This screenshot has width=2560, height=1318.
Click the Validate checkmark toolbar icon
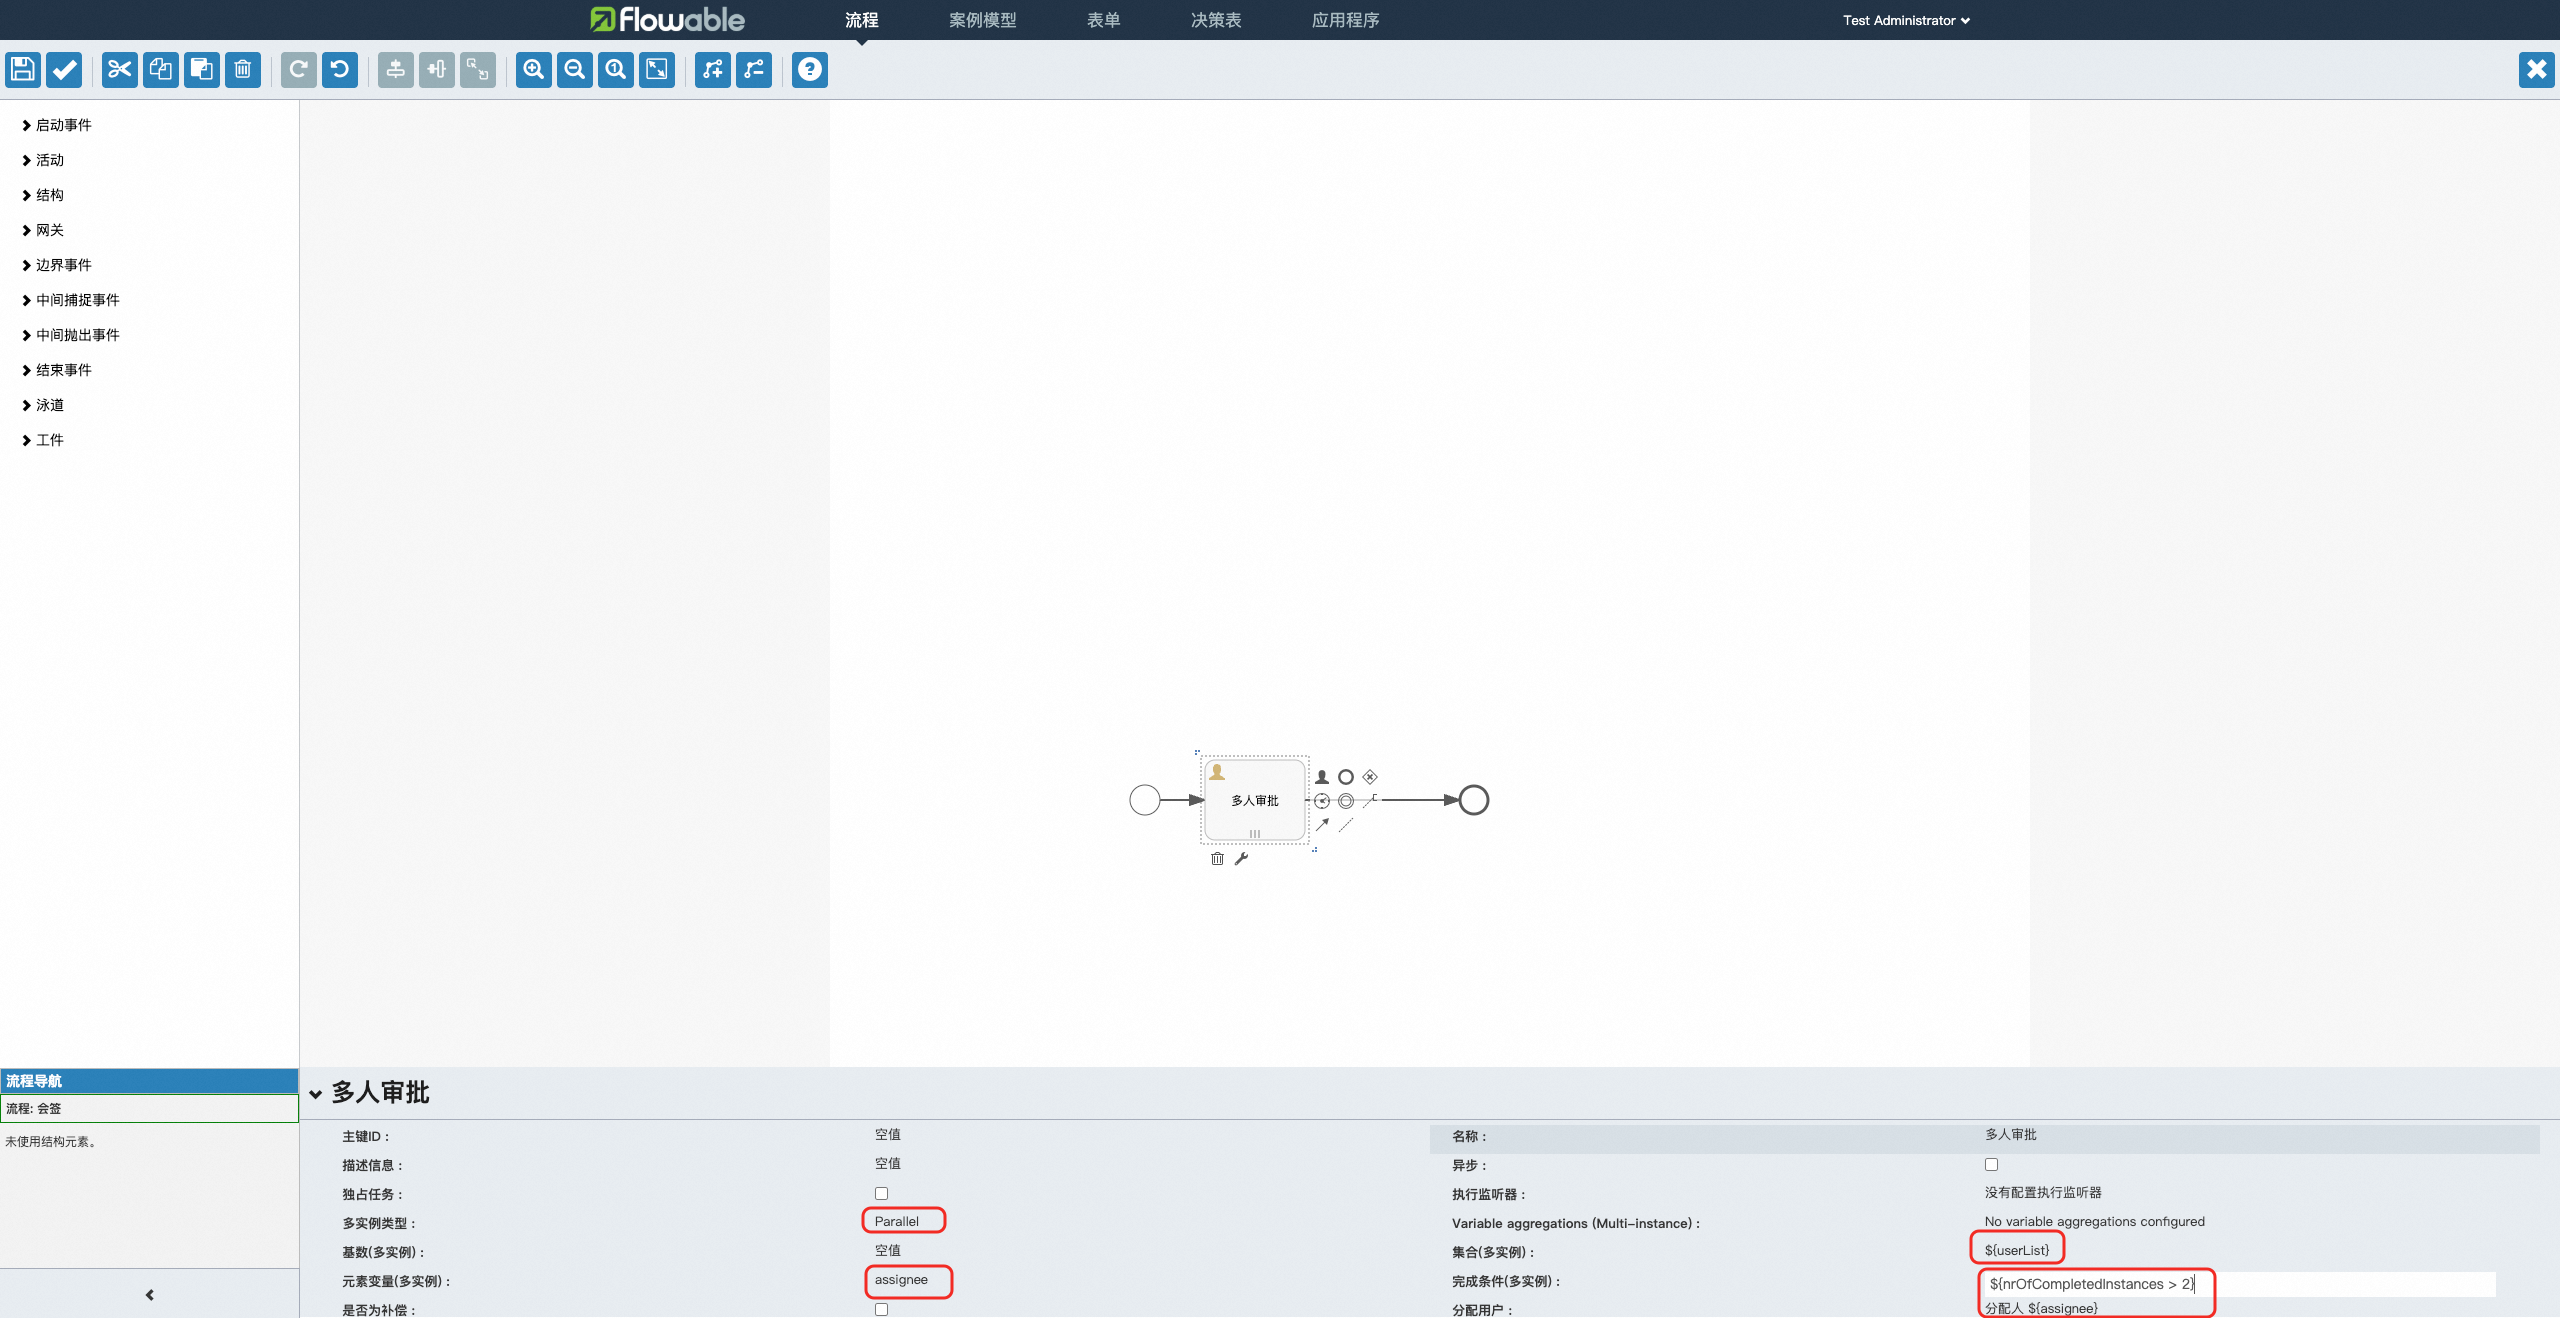pos(64,69)
